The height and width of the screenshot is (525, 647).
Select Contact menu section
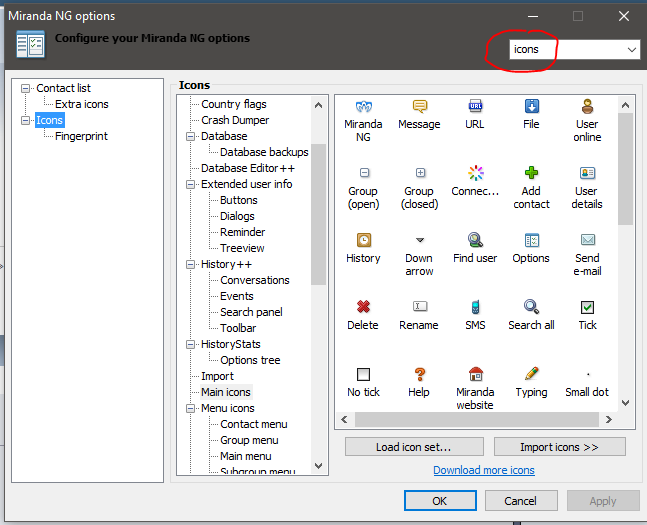click(x=253, y=424)
